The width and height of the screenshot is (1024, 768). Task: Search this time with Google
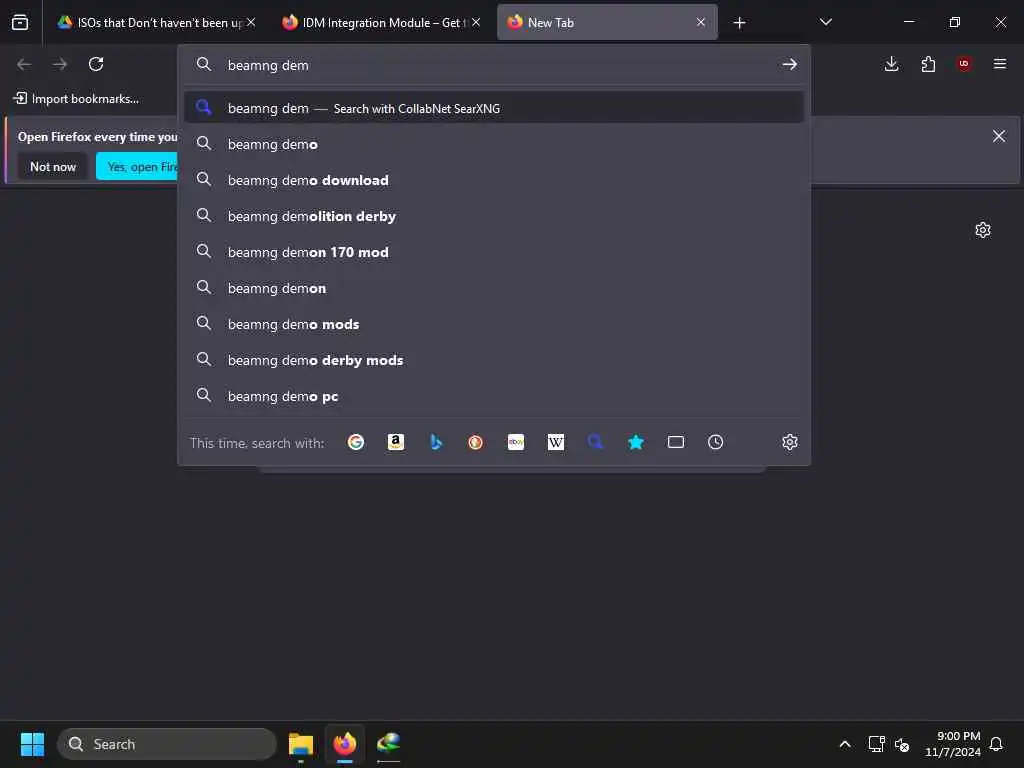tap(355, 442)
